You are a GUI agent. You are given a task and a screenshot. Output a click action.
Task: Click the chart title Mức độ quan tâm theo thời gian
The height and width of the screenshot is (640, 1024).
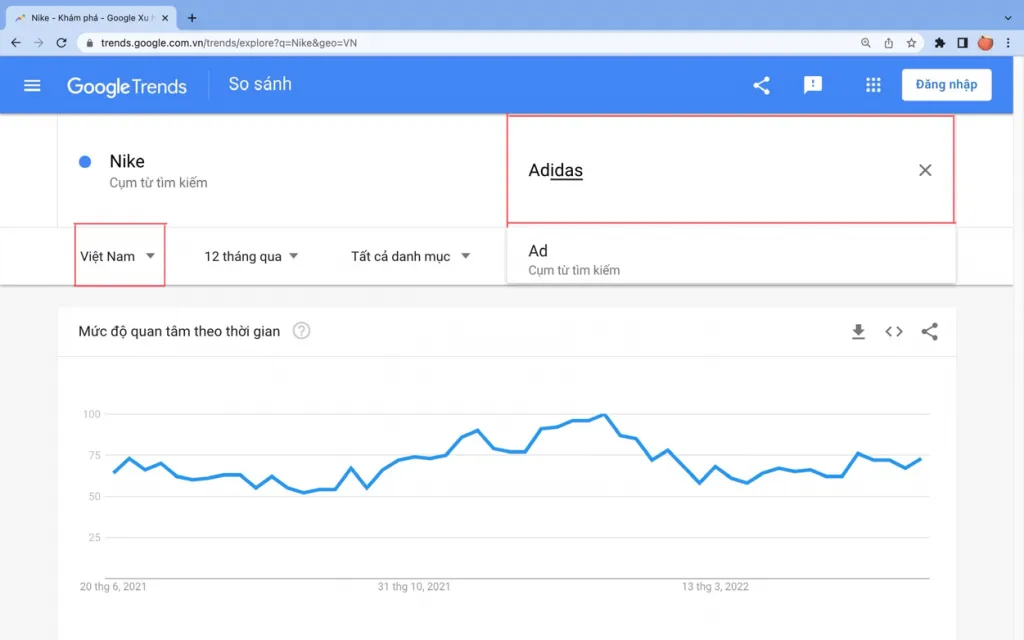coord(179,331)
